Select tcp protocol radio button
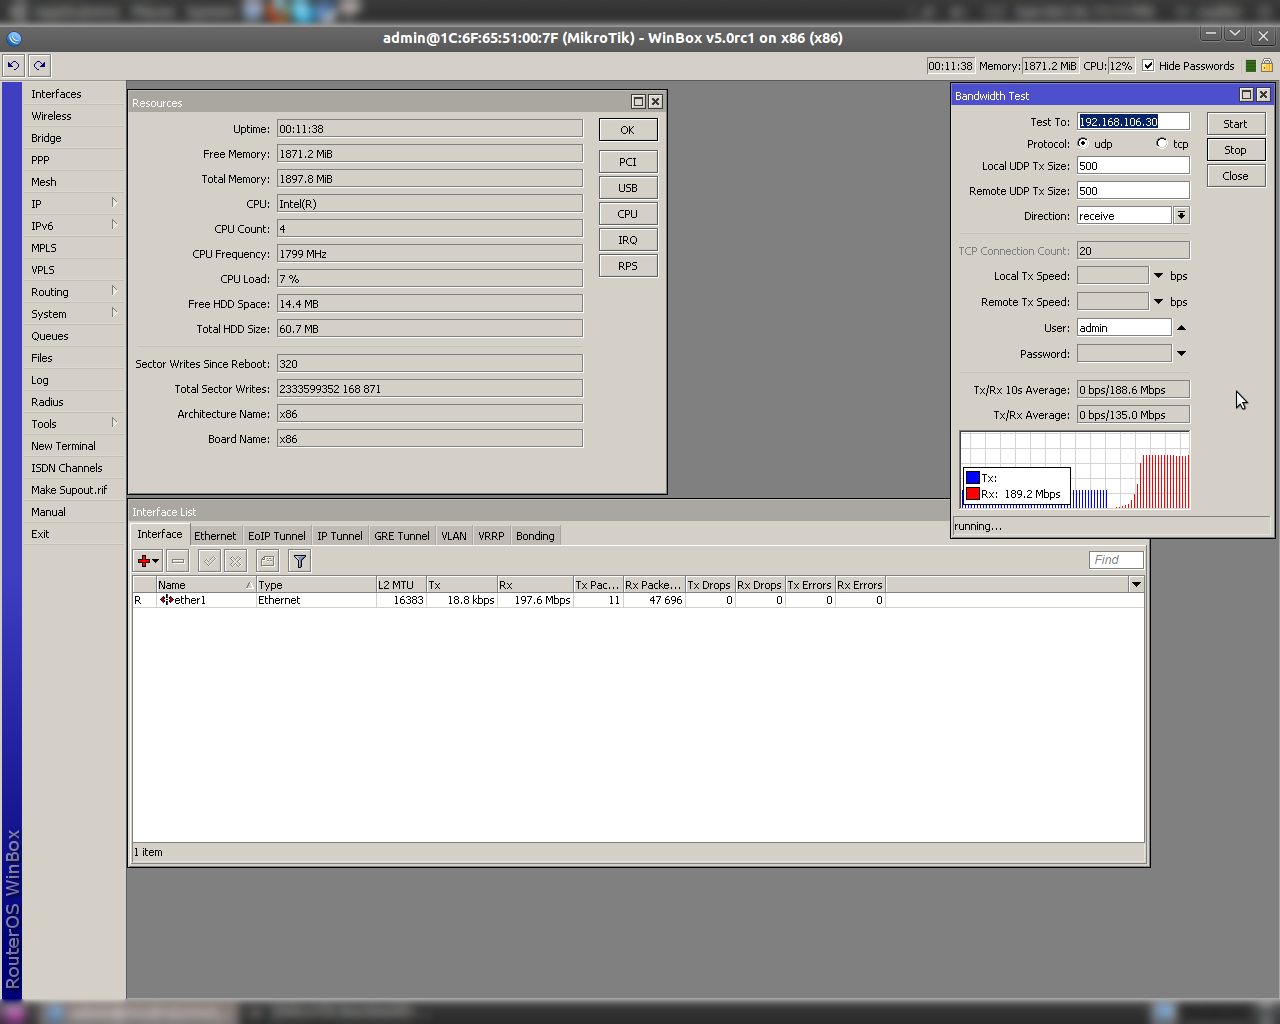Screen dimensions: 1280x1024 coord(1161,143)
